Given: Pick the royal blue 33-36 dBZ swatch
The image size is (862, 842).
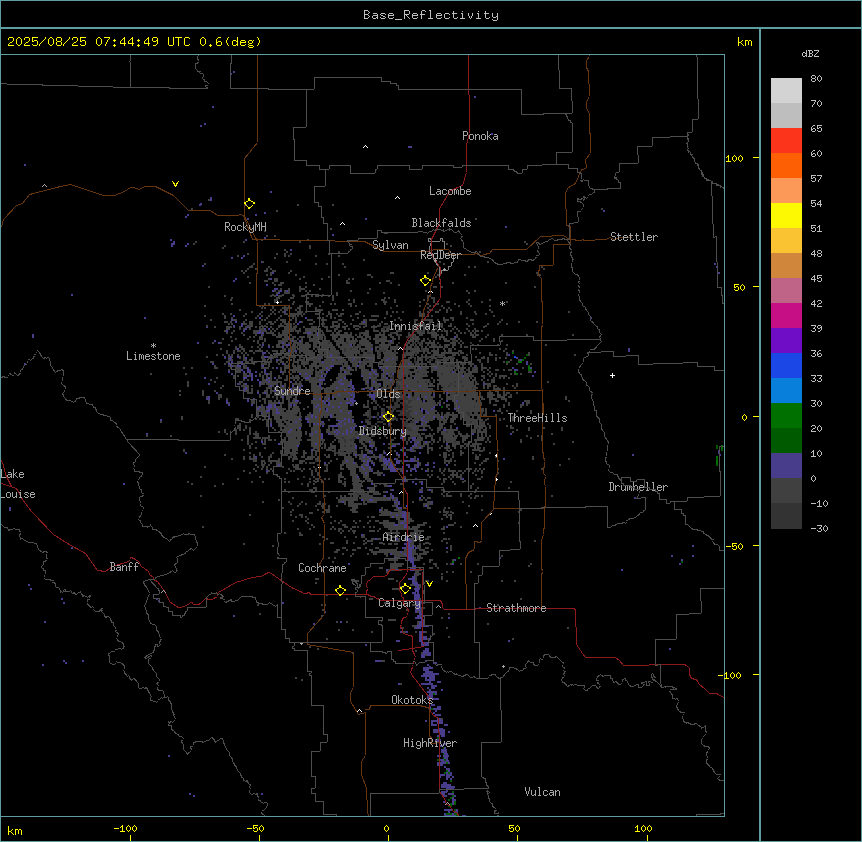Looking at the screenshot, I should pos(786,365).
